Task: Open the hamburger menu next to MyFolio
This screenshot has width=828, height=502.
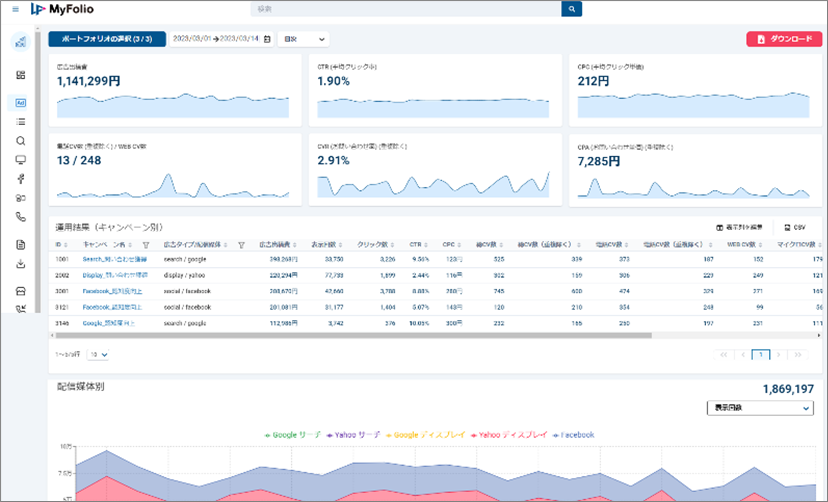Action: point(16,9)
